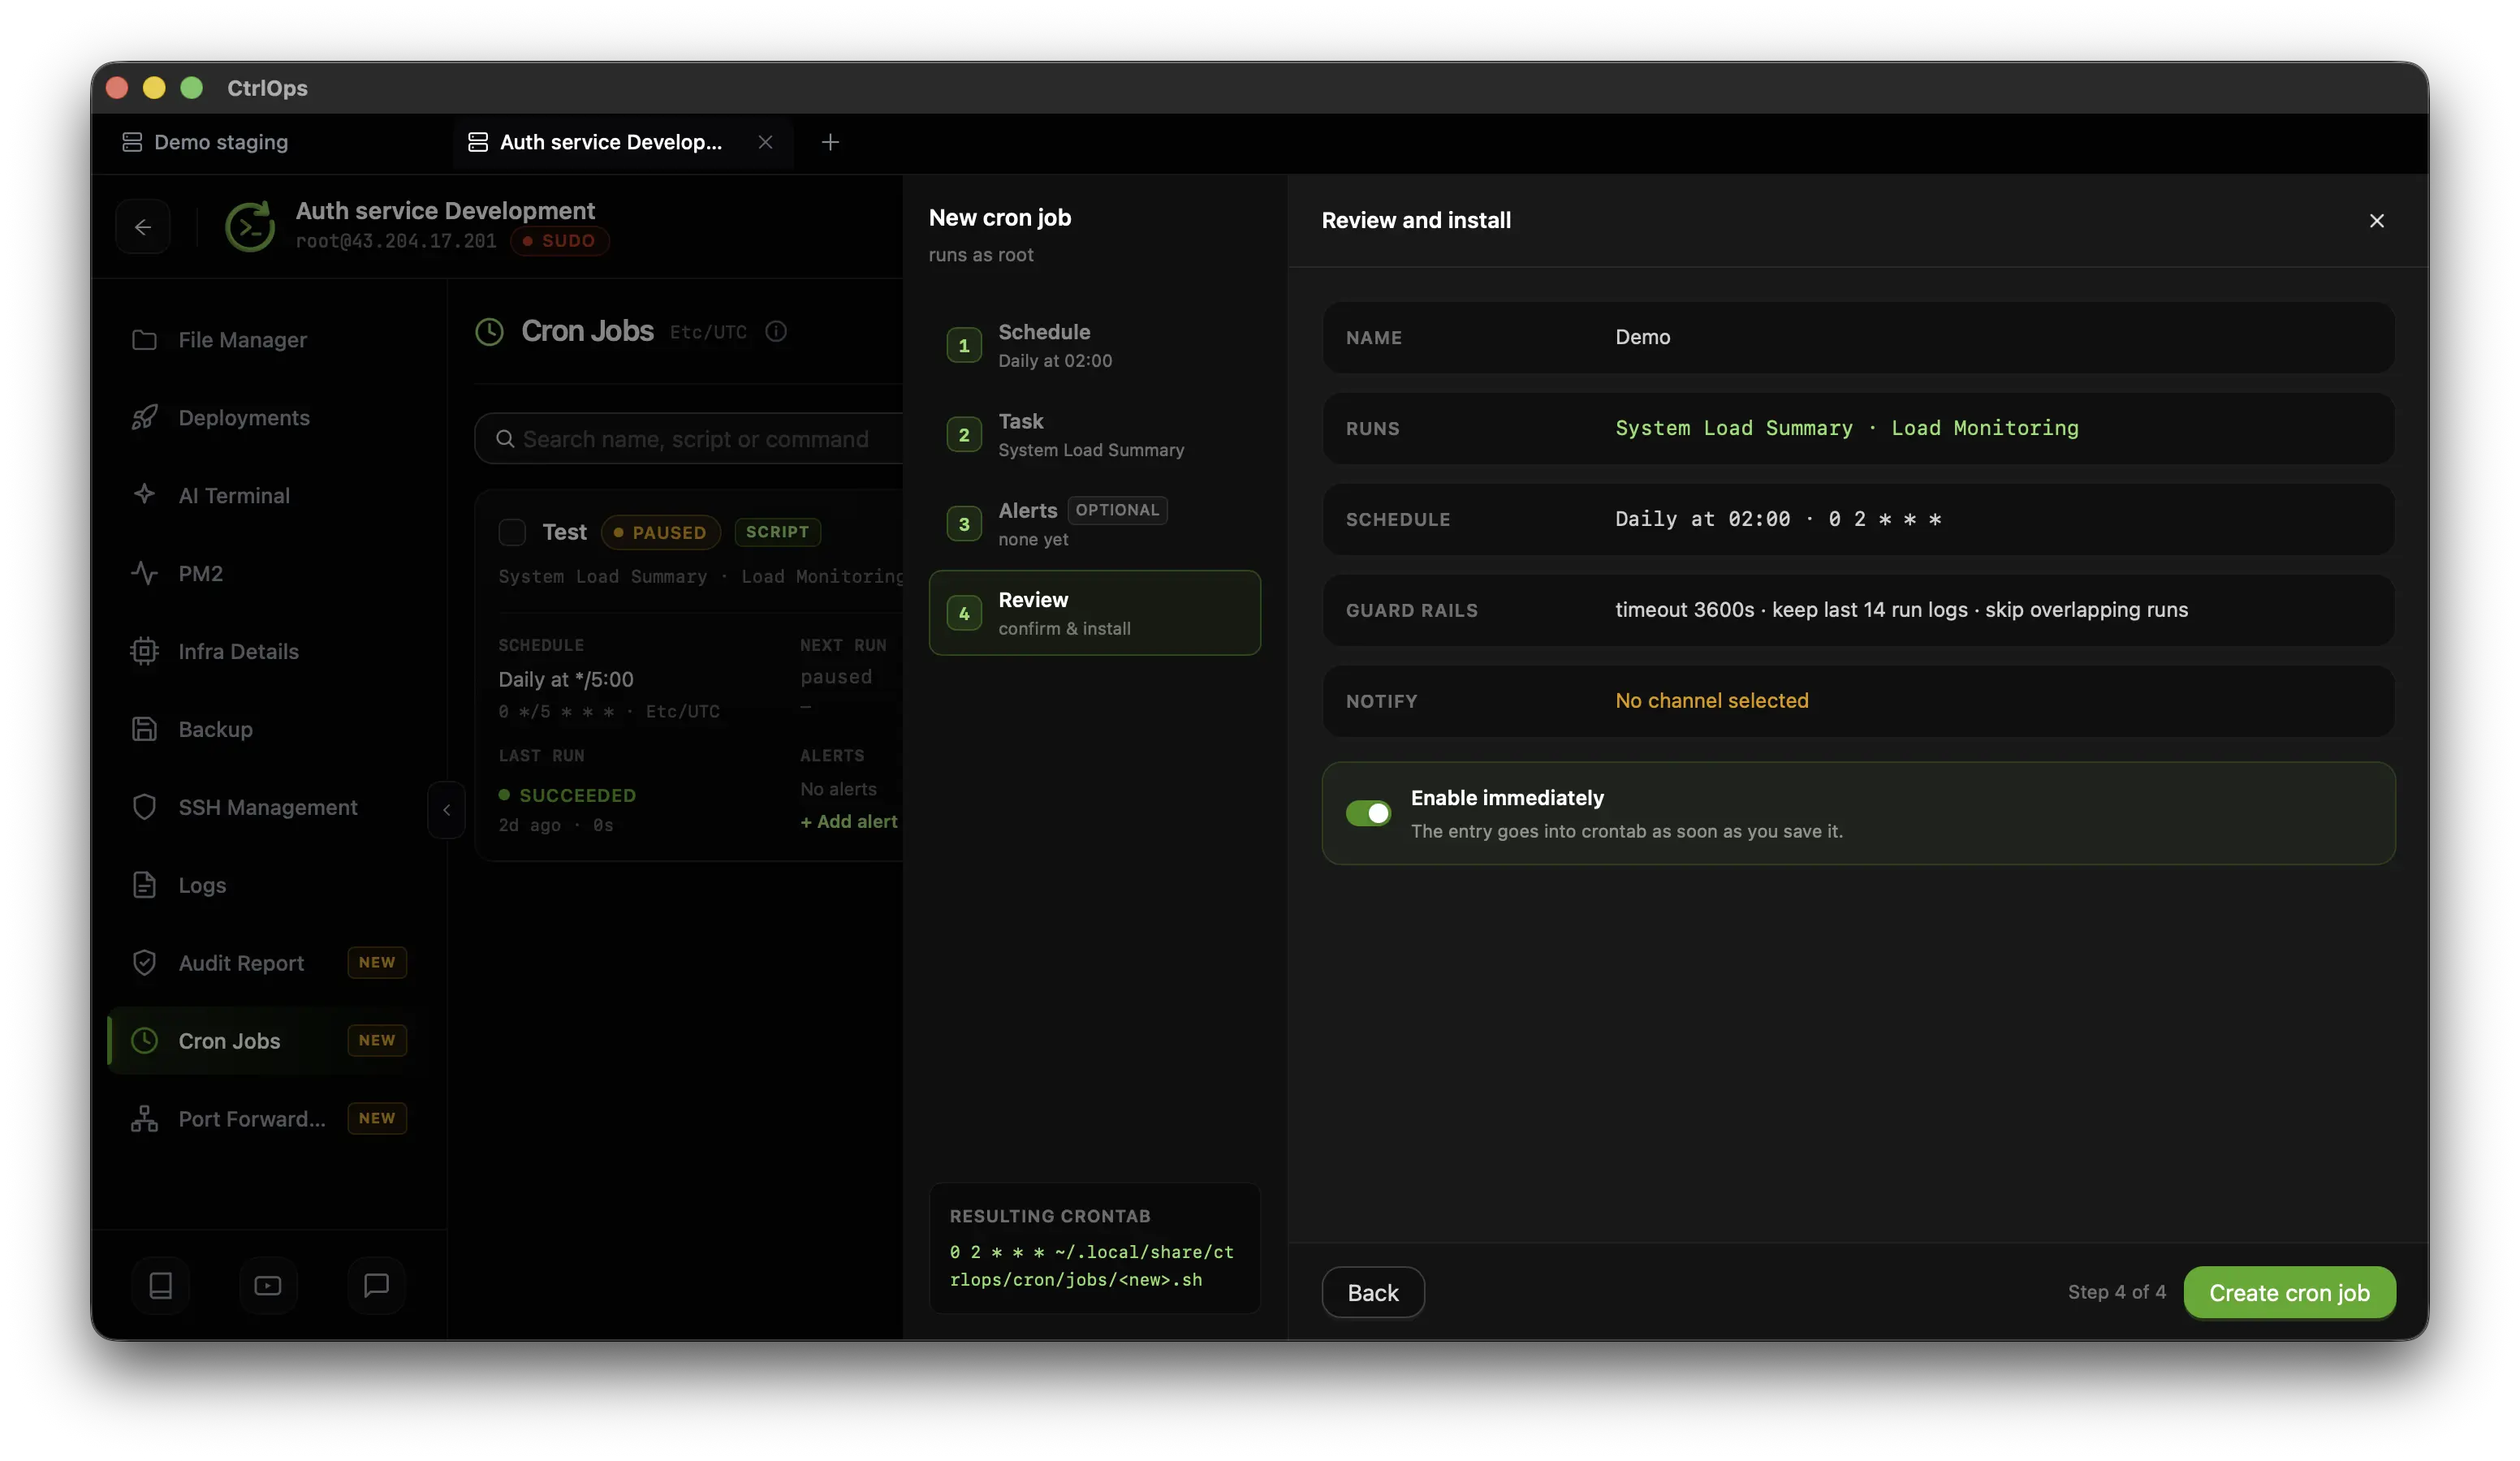Click the SCRIPT badge on Test
The width and height of the screenshot is (2520, 1461).
coord(779,533)
